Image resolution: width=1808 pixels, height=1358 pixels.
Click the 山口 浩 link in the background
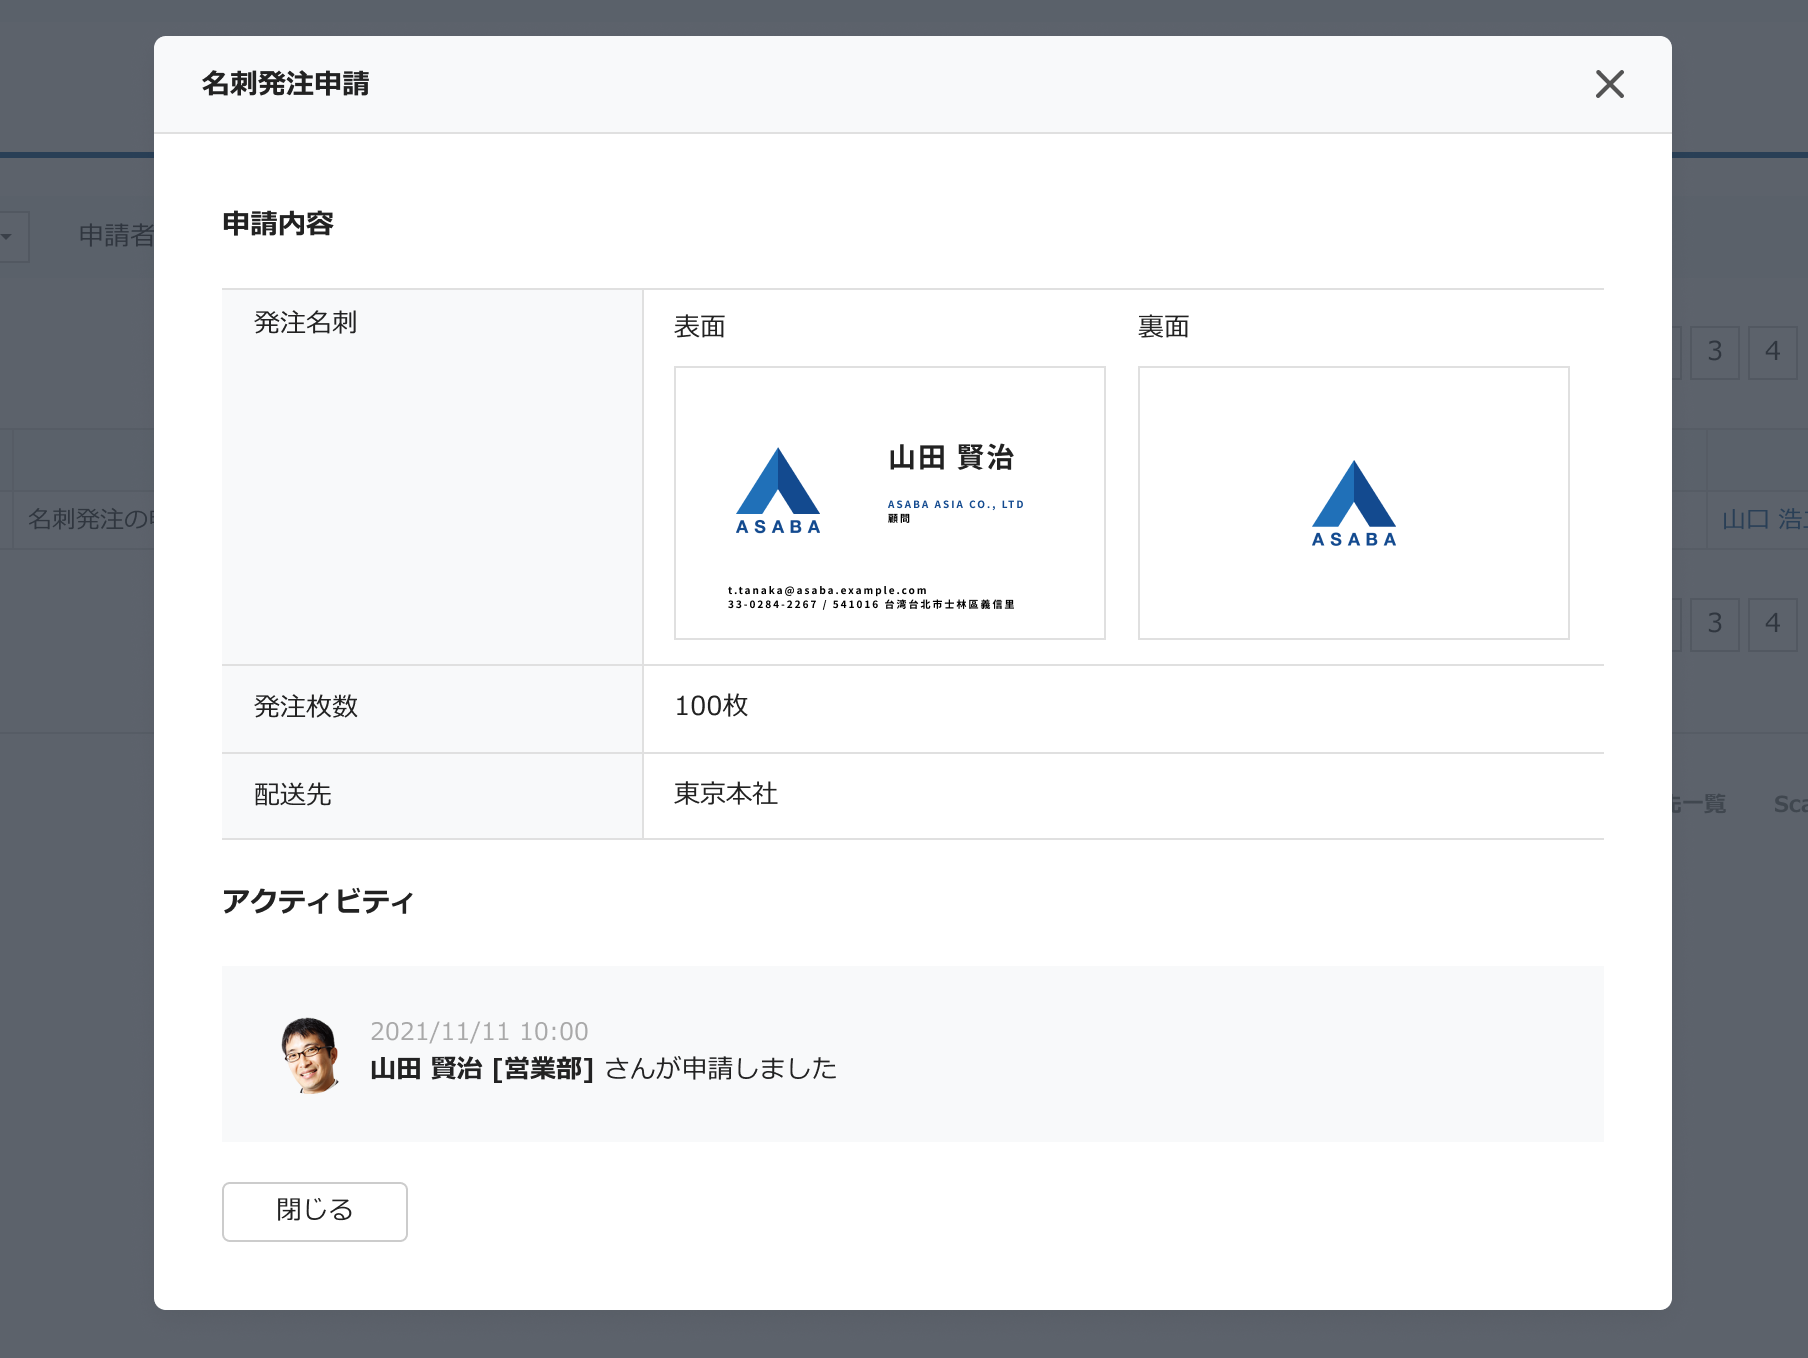click(x=1762, y=519)
